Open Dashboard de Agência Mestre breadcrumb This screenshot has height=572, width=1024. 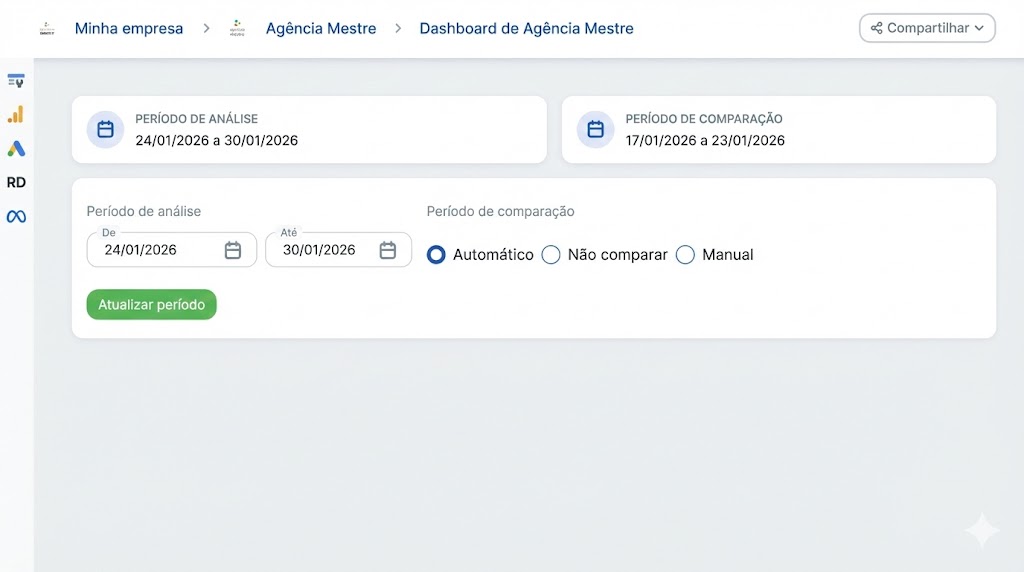pos(526,29)
